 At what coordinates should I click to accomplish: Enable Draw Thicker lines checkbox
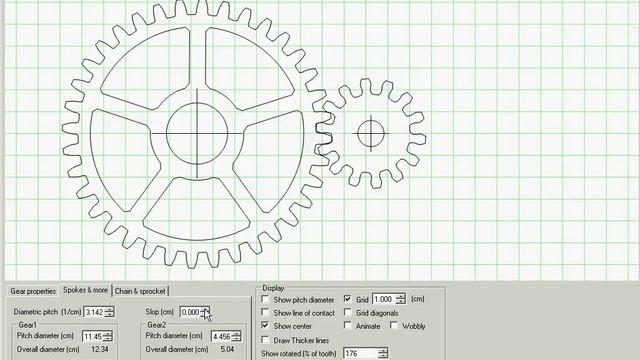[265, 340]
